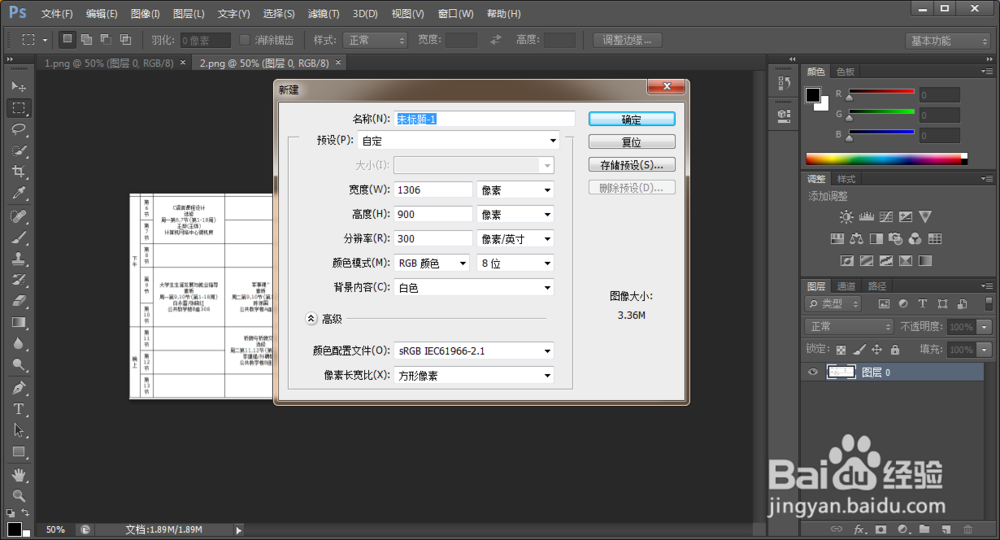Open the 预设 preset dropdown

coord(459,141)
